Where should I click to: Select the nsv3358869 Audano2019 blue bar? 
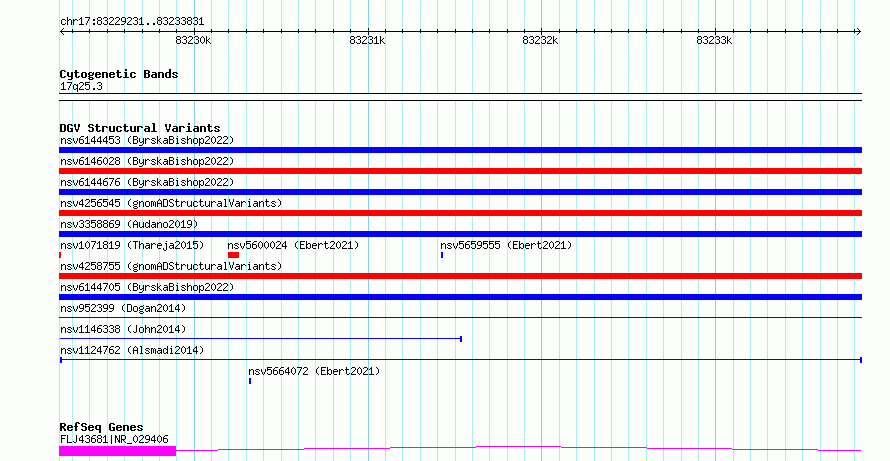460,234
